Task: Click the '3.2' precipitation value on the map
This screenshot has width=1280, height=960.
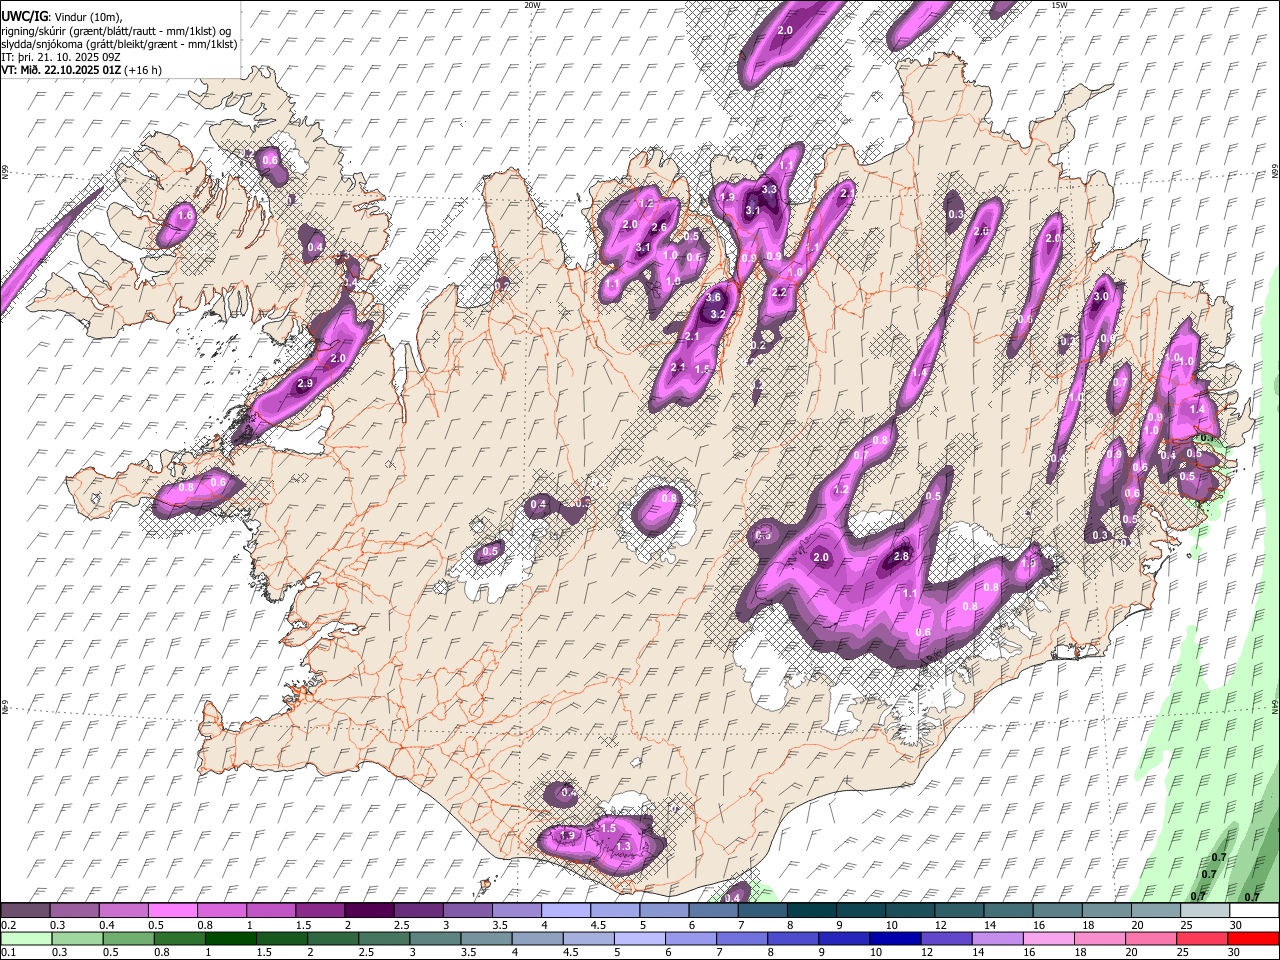Action: (x=717, y=314)
